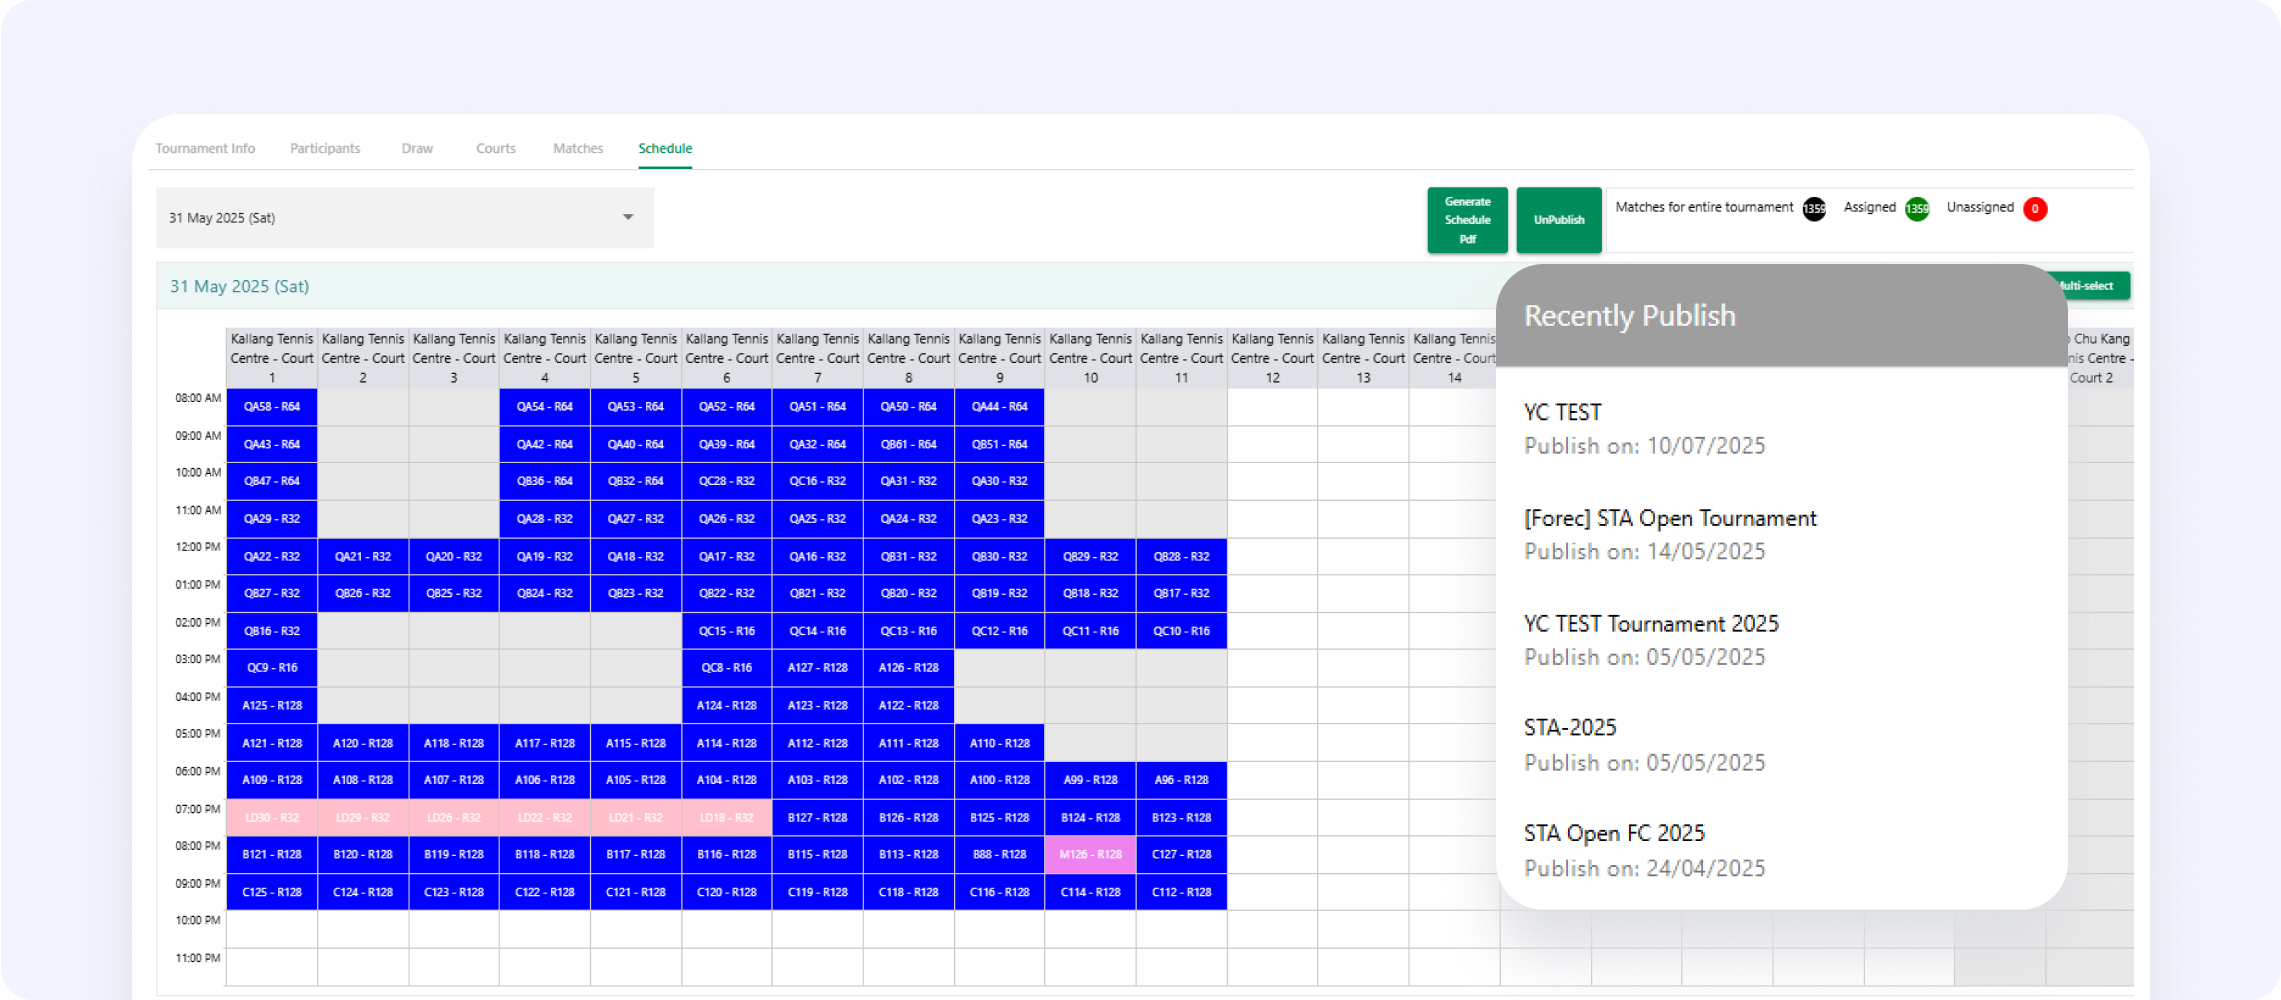Select match QA58 - R64 on Court 1
The width and height of the screenshot is (2281, 1000).
point(272,407)
